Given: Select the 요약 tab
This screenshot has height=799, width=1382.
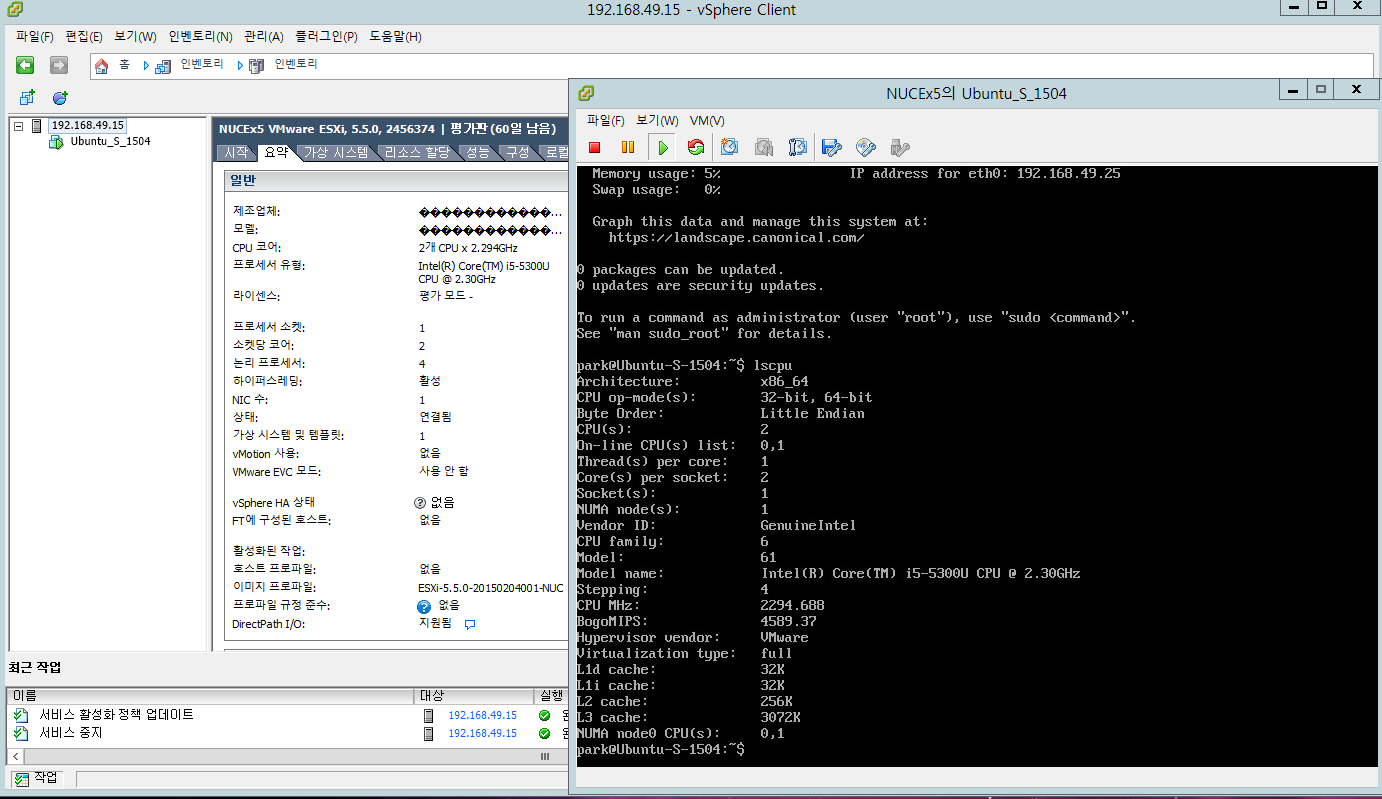Looking at the screenshot, I should tap(276, 153).
